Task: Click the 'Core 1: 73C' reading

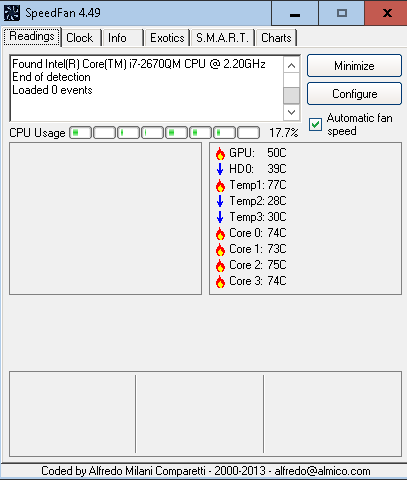Action: pos(258,249)
